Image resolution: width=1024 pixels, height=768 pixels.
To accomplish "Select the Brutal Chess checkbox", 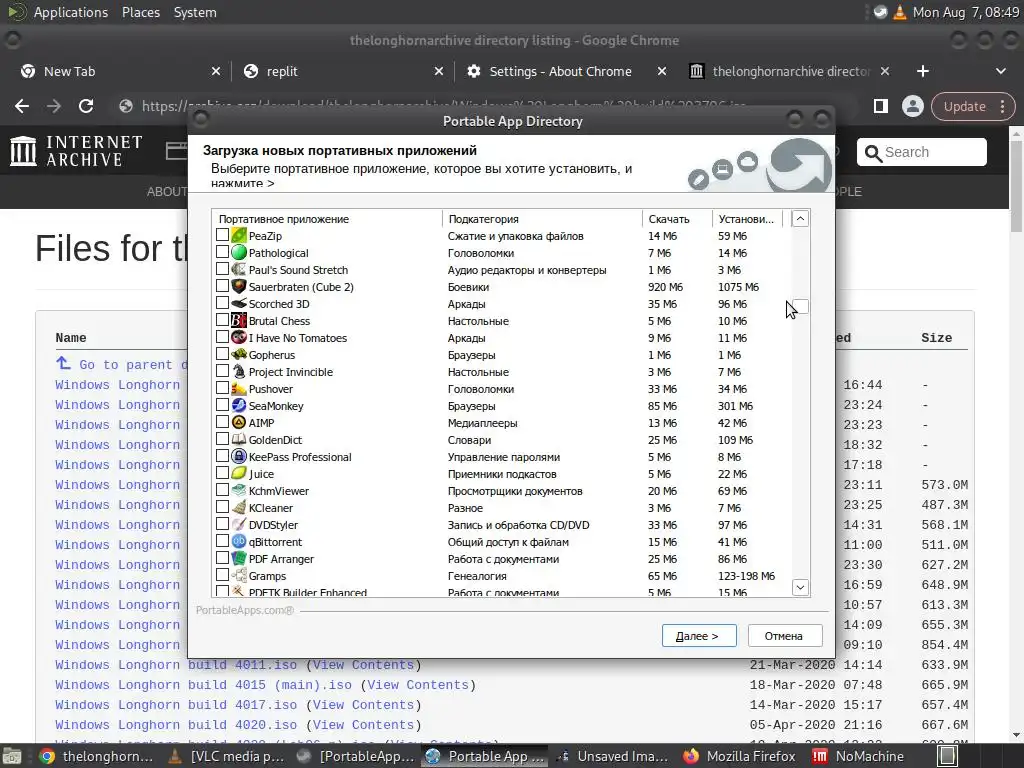I will (x=222, y=319).
